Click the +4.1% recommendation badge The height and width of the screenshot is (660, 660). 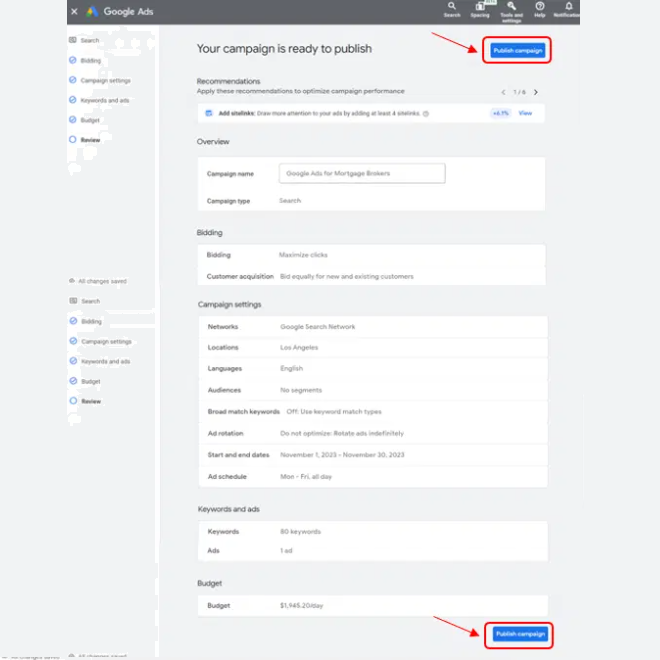[499, 114]
